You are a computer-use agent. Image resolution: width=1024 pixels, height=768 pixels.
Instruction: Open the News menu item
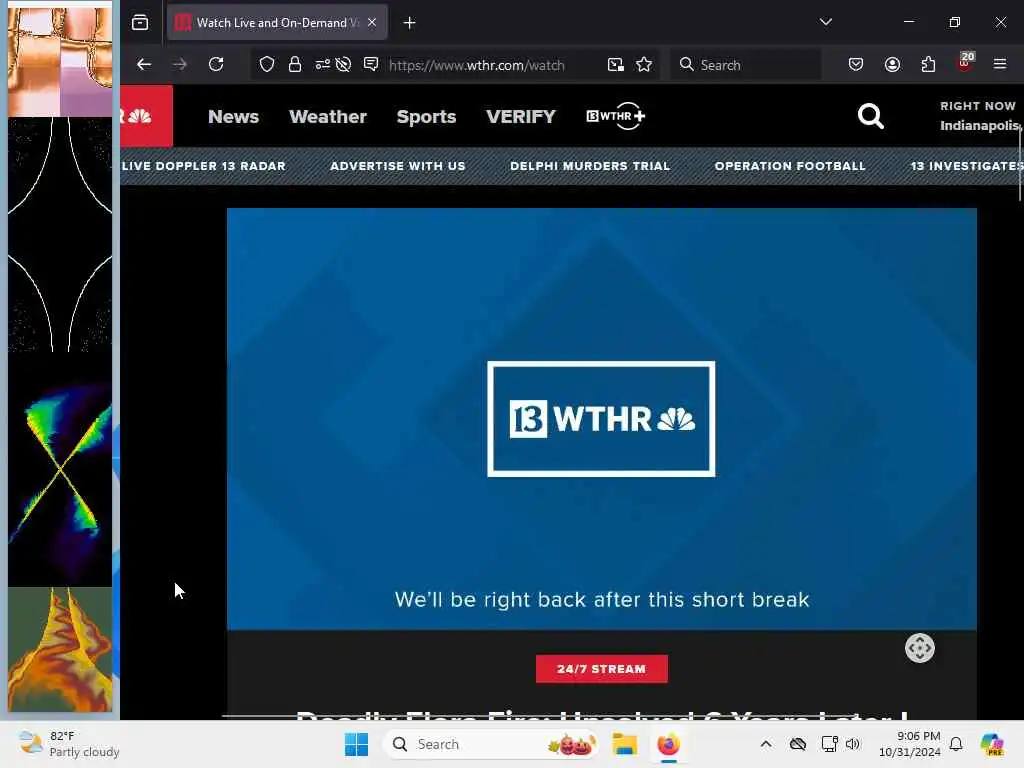[x=233, y=117]
